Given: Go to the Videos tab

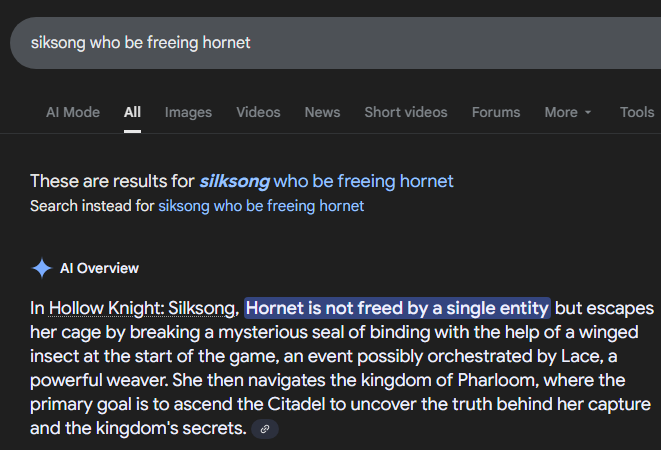Looking at the screenshot, I should pyautogui.click(x=258, y=112).
